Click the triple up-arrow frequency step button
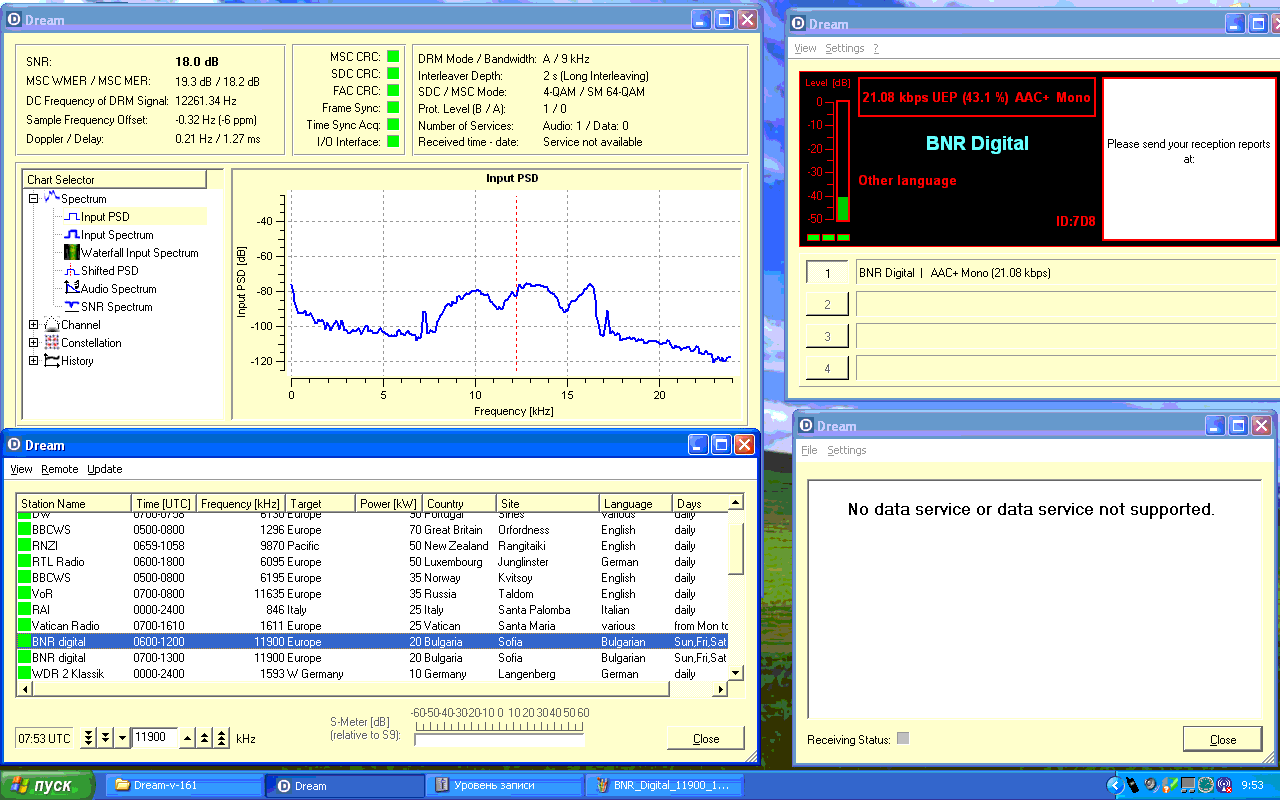The height and width of the screenshot is (800, 1280). pos(221,738)
